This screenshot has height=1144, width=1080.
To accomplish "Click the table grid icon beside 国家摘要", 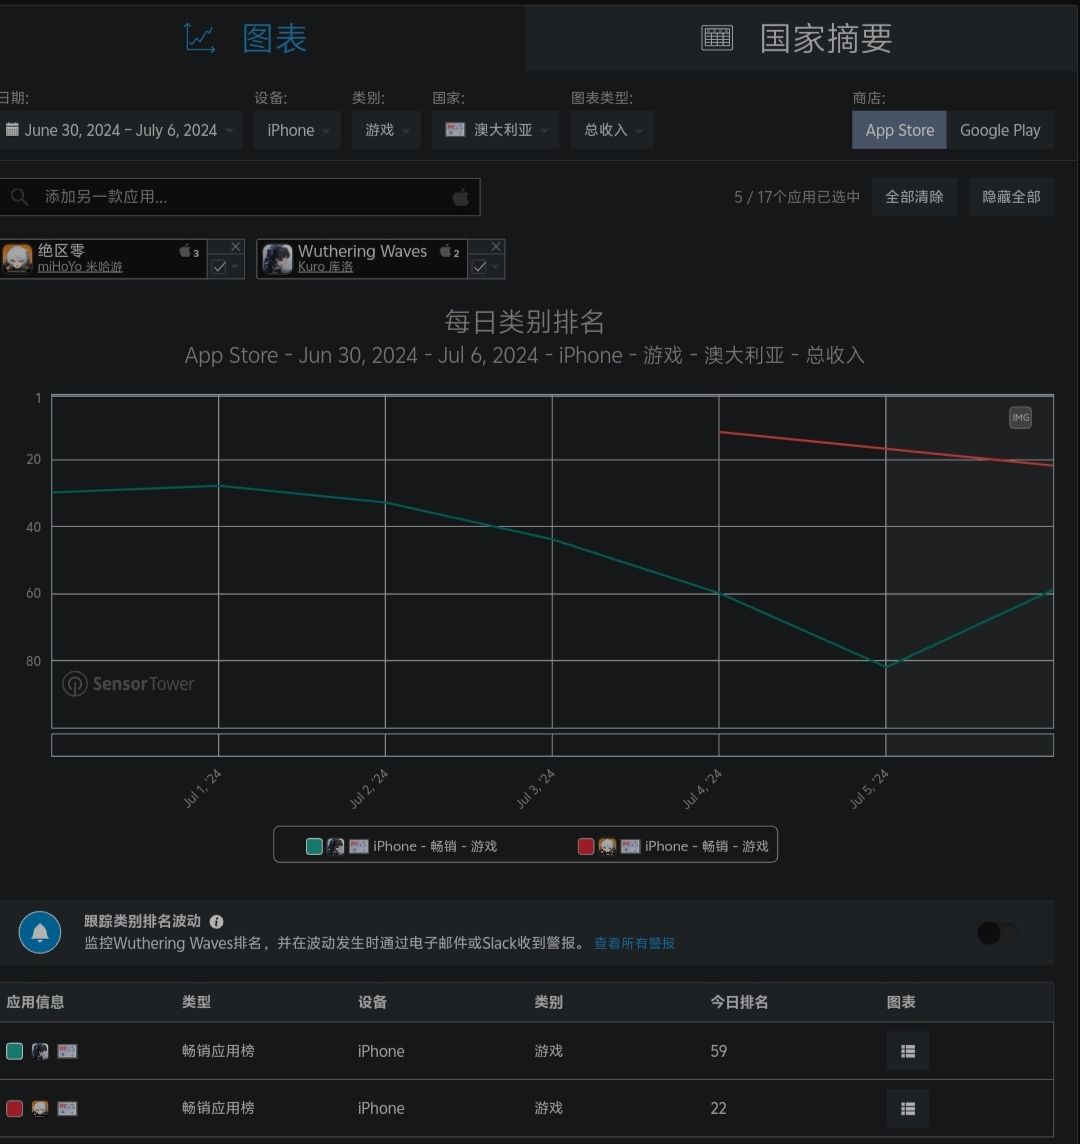I will (717, 38).
